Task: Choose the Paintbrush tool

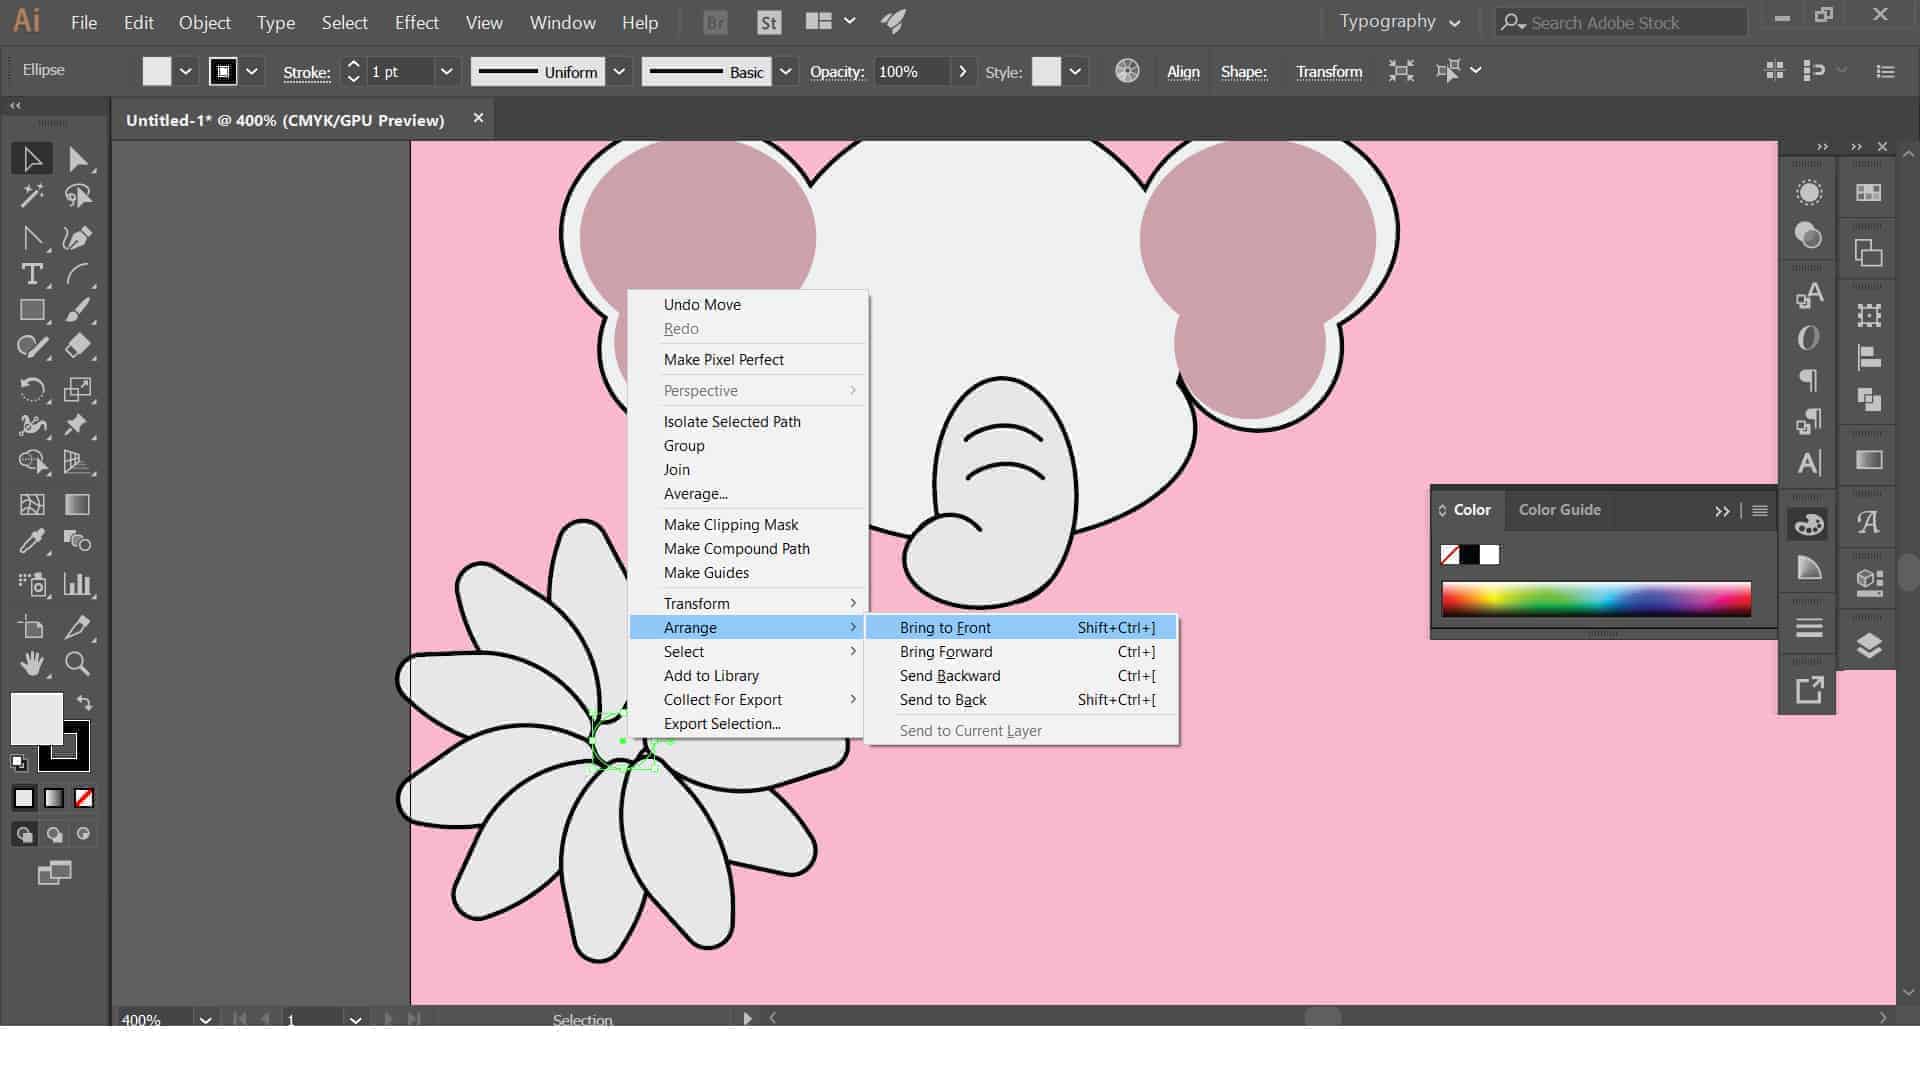Action: coord(78,310)
